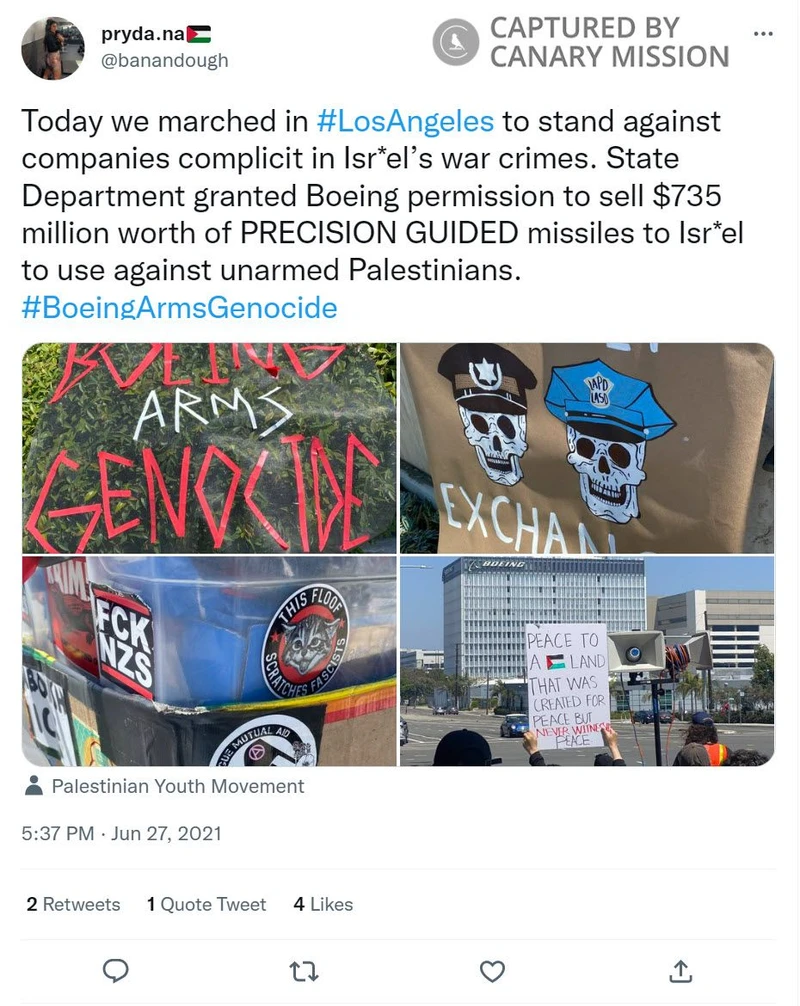View the 1 Quote Tweet list
The height and width of the screenshot is (1006, 800).
pos(206,904)
